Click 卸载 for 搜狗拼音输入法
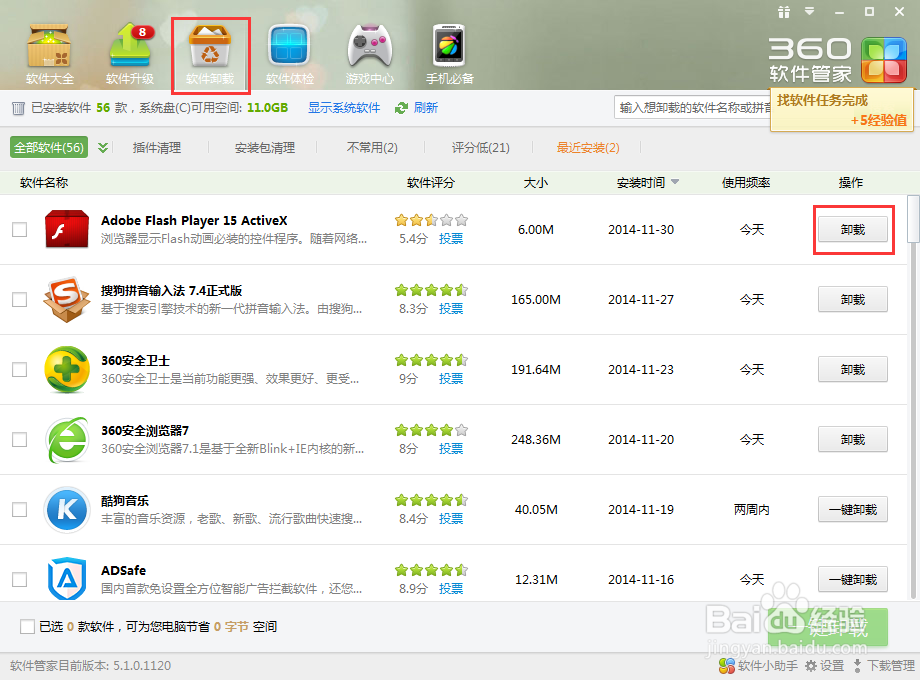920x680 pixels. pyautogui.click(x=853, y=299)
